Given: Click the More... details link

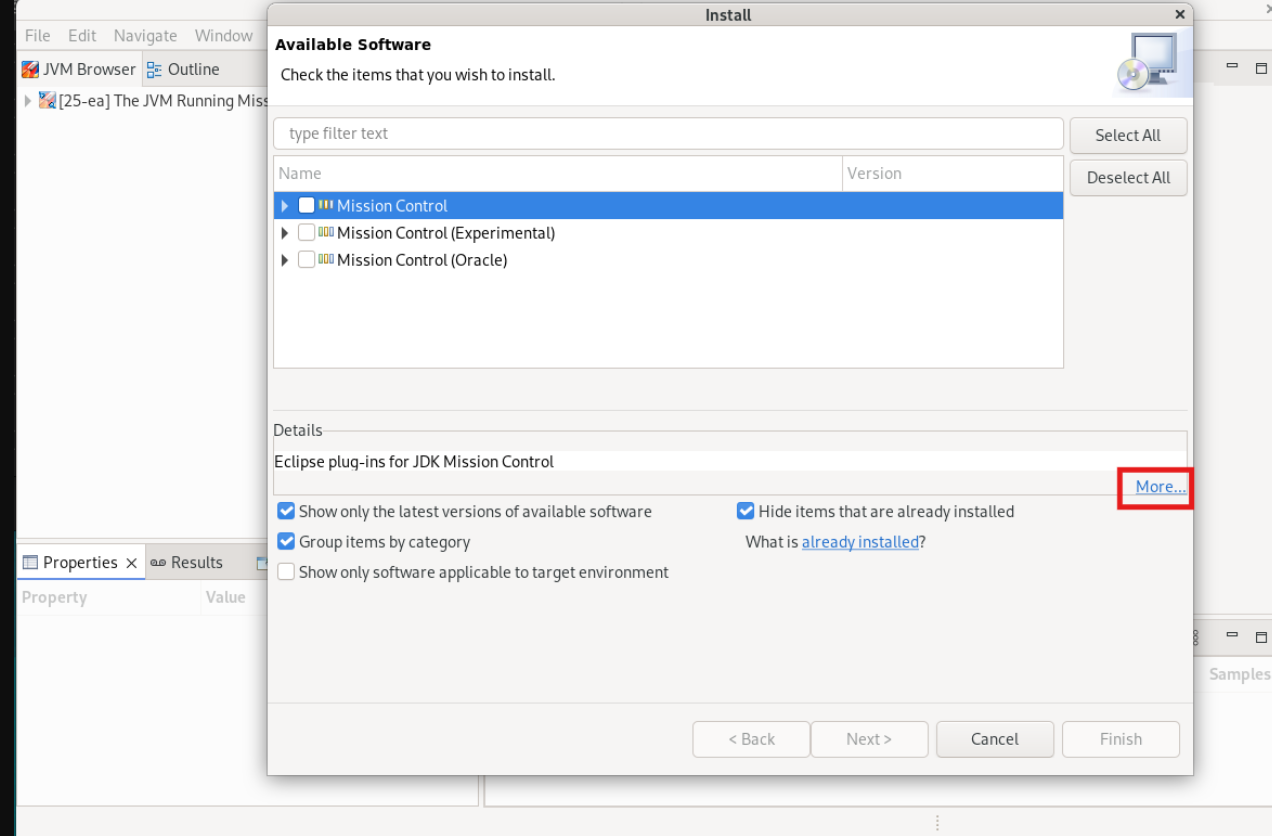Looking at the screenshot, I should click(x=1160, y=486).
